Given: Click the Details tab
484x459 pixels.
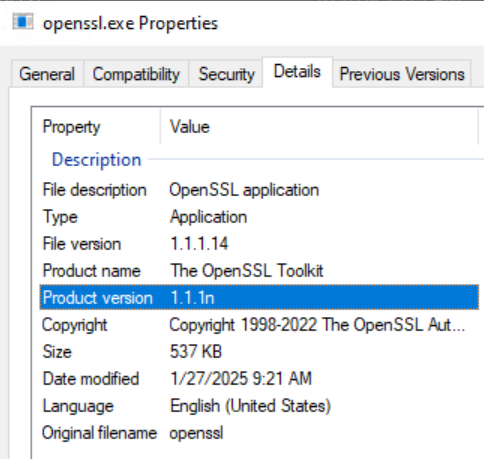Looking at the screenshot, I should (297, 72).
